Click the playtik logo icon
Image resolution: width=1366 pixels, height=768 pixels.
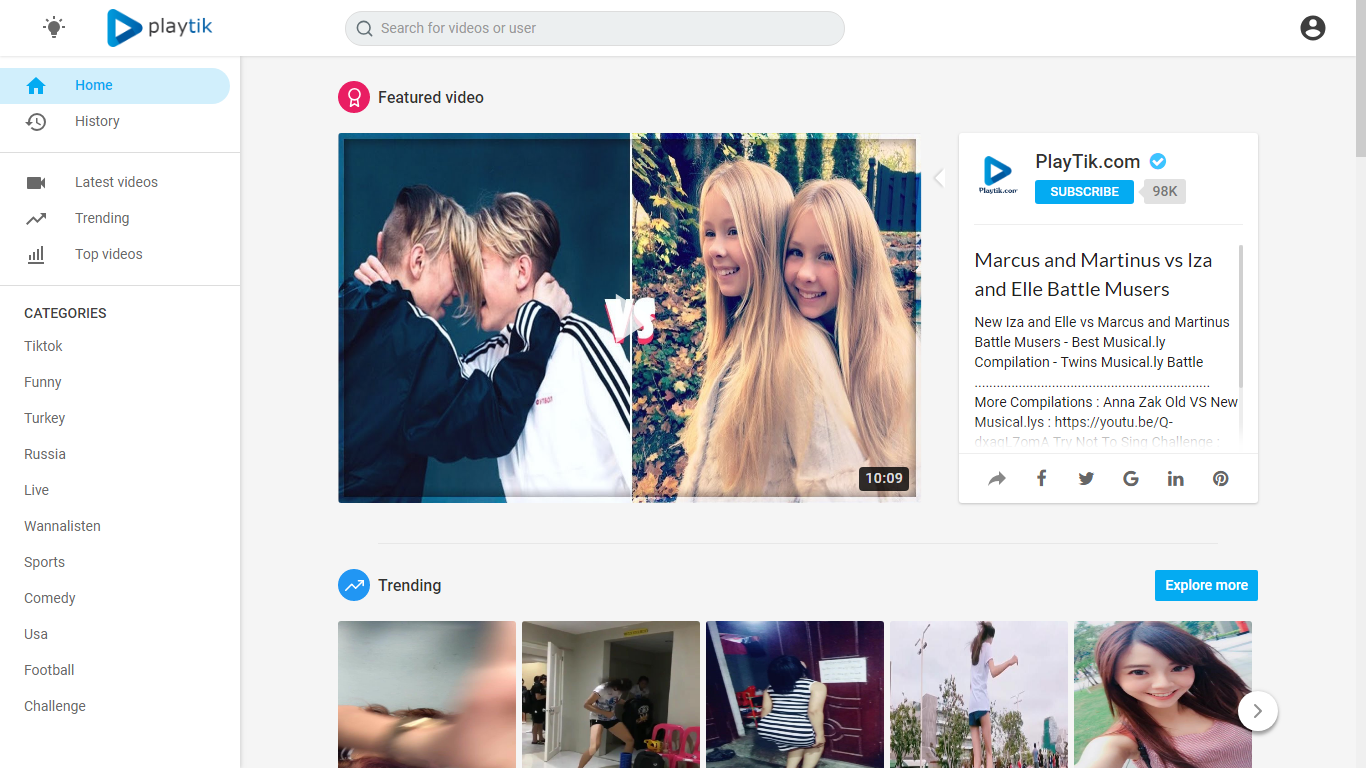tap(123, 27)
